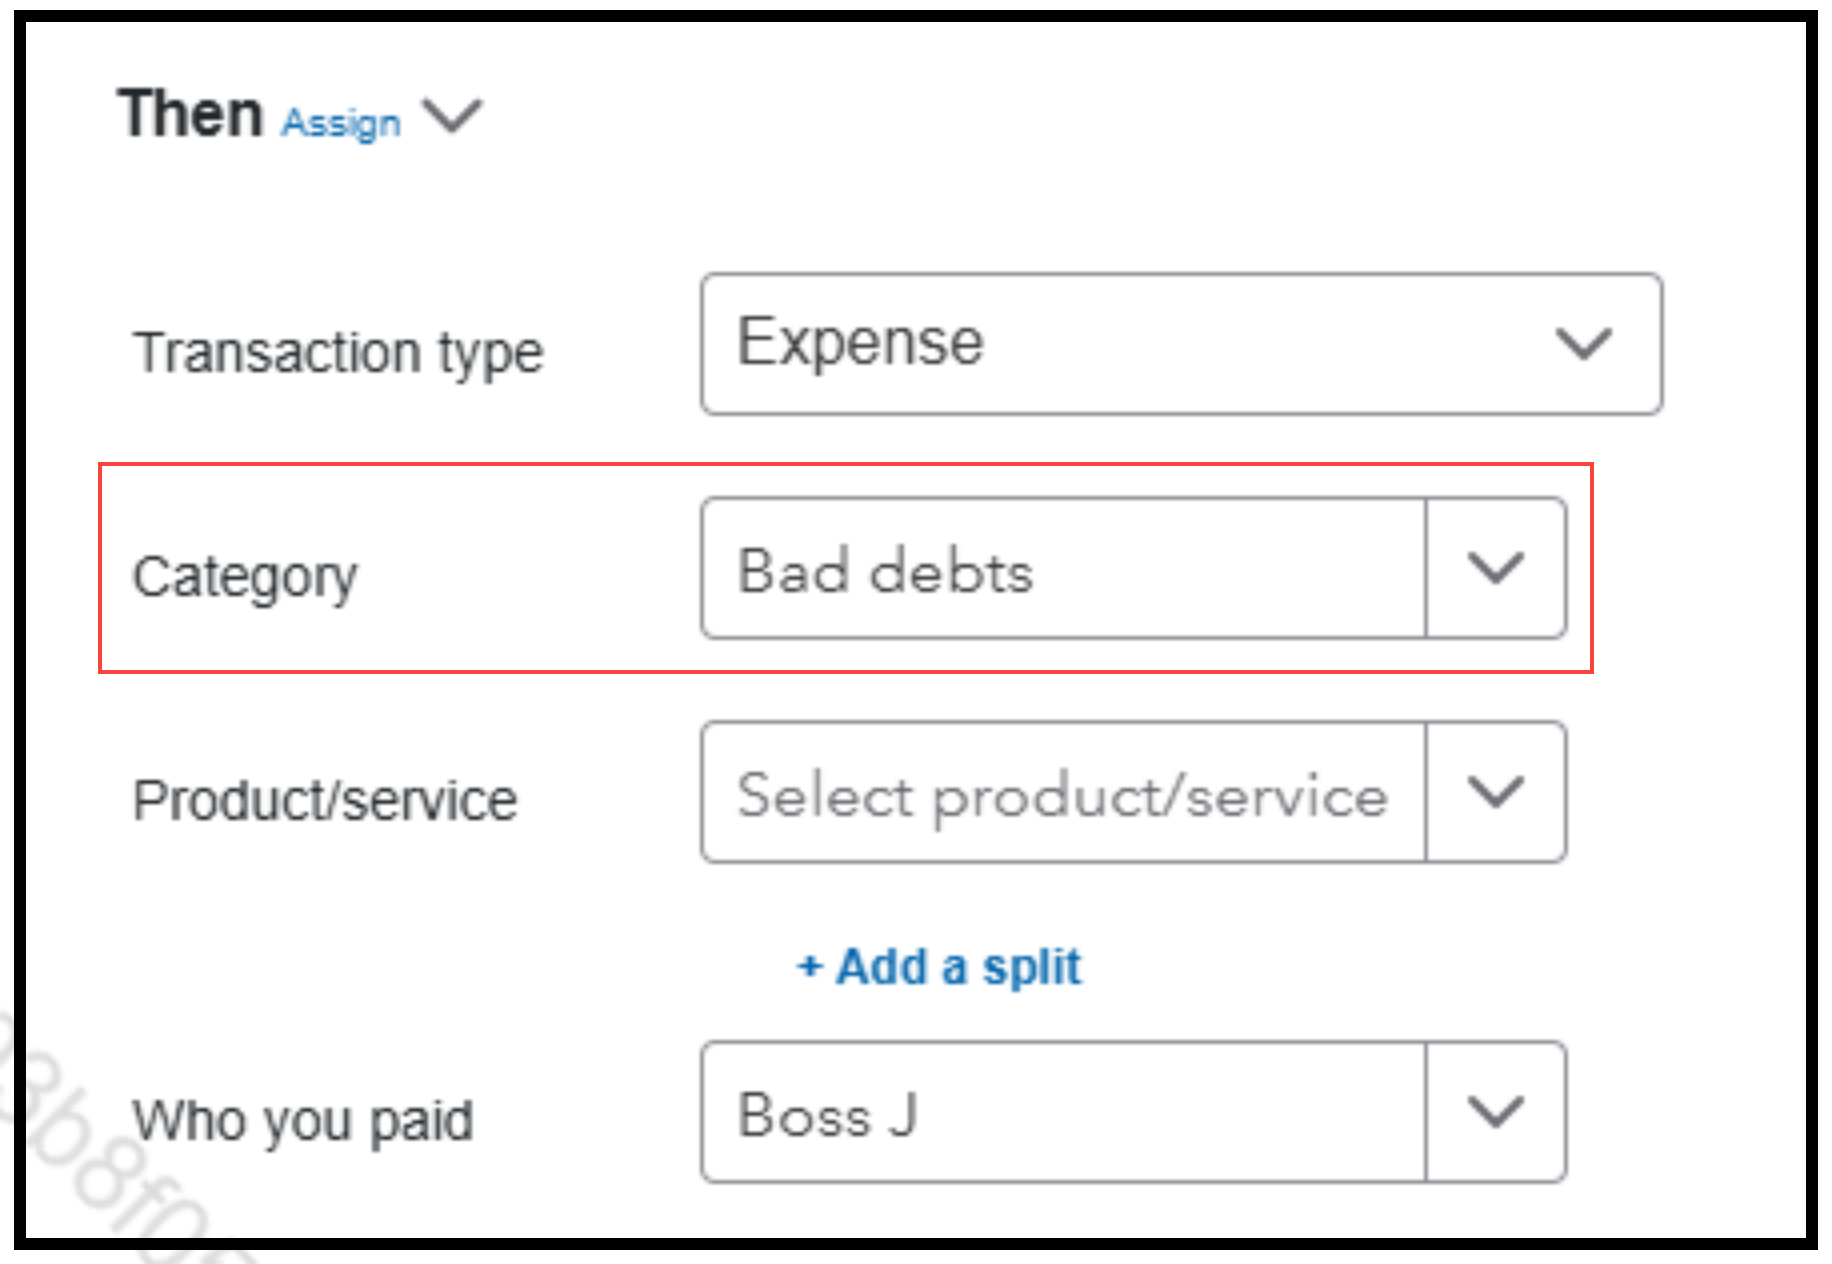The height and width of the screenshot is (1264, 1832).
Task: Click the Boss J text in payee field
Action: tap(827, 1114)
